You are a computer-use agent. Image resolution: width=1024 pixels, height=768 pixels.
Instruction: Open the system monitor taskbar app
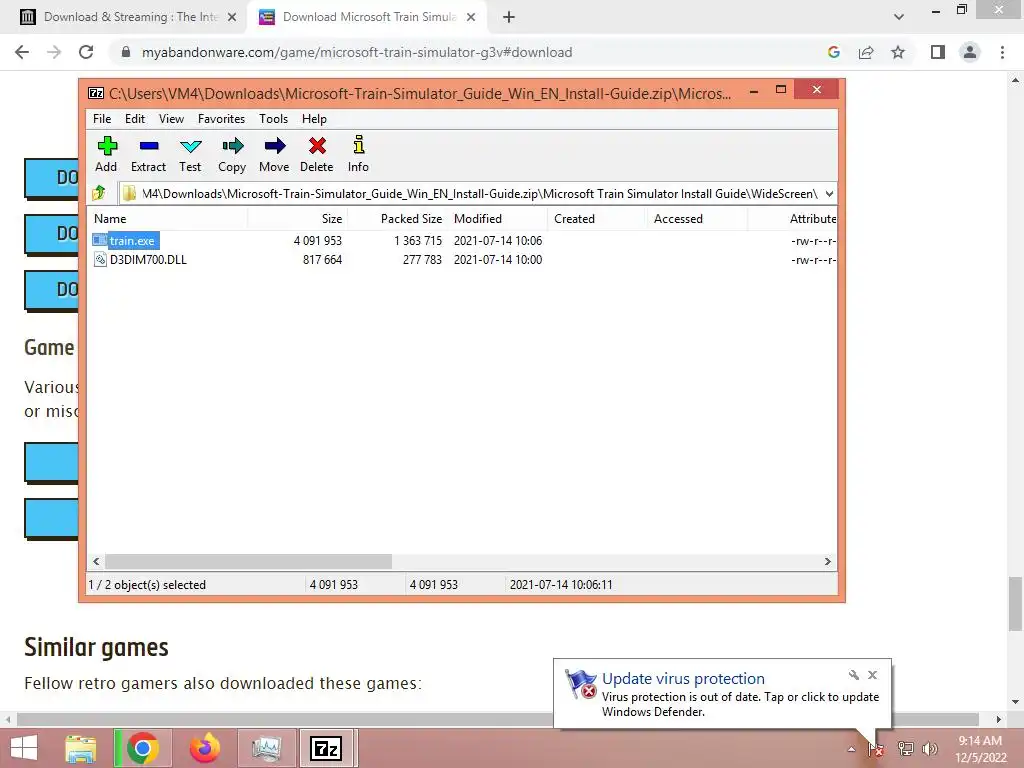coord(266,748)
